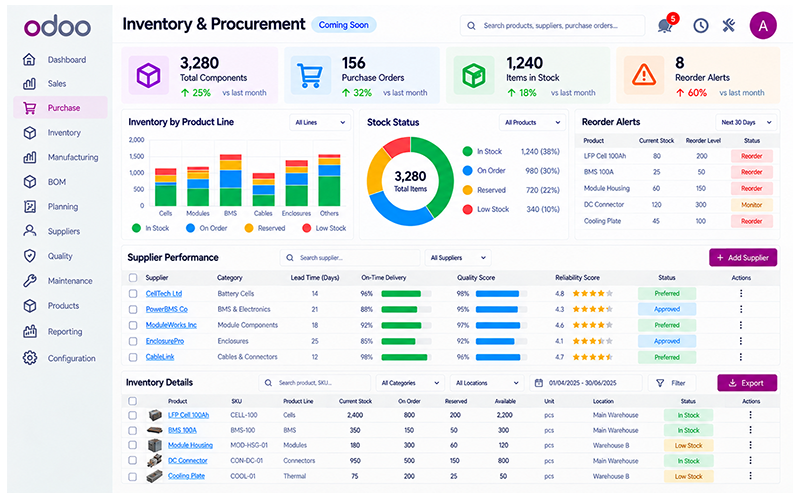Click the Add Supplier button
This screenshot has width=800, height=498.
(x=743, y=258)
